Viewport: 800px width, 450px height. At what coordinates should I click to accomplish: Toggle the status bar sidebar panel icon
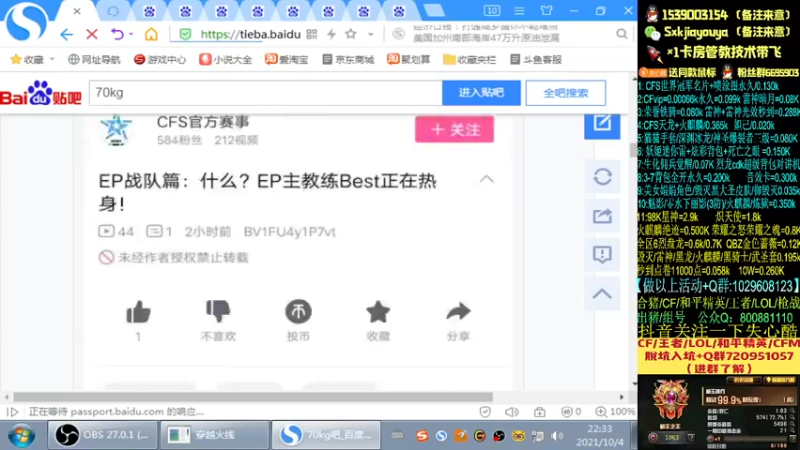pyautogui.click(x=13, y=412)
